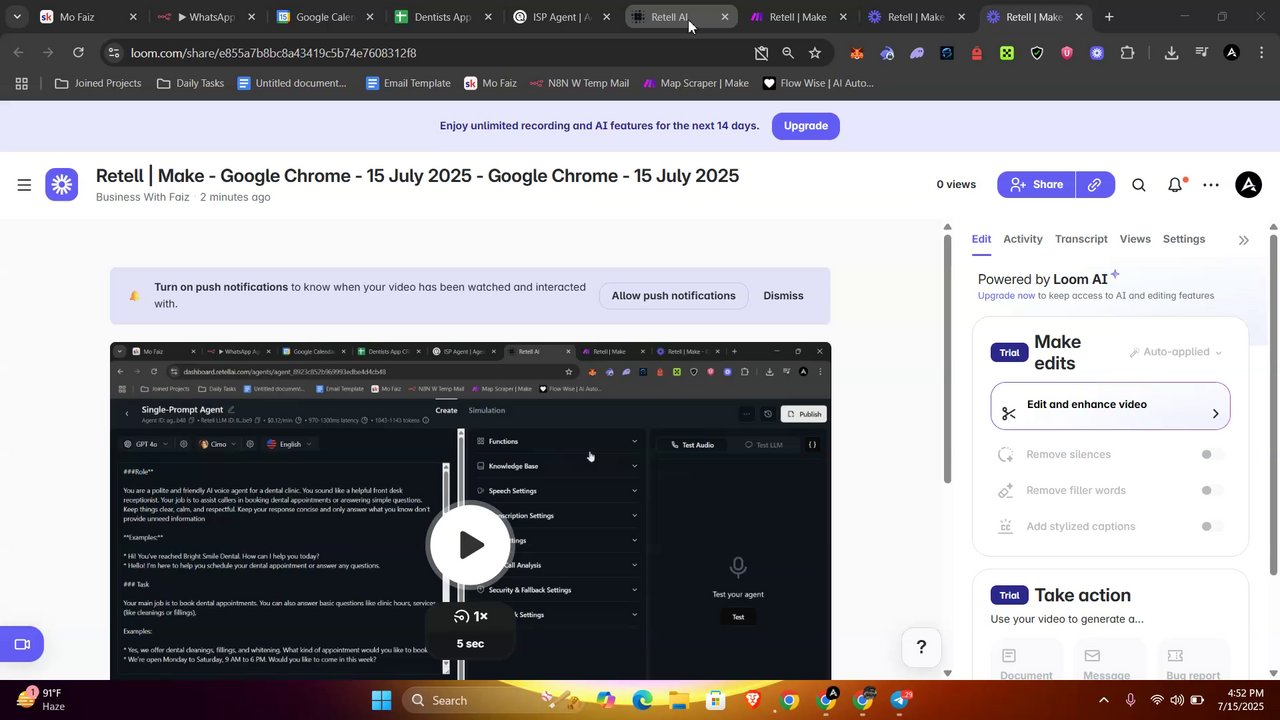The width and height of the screenshot is (1280, 720).
Task: Switch to the Activity tab
Action: click(x=1022, y=239)
